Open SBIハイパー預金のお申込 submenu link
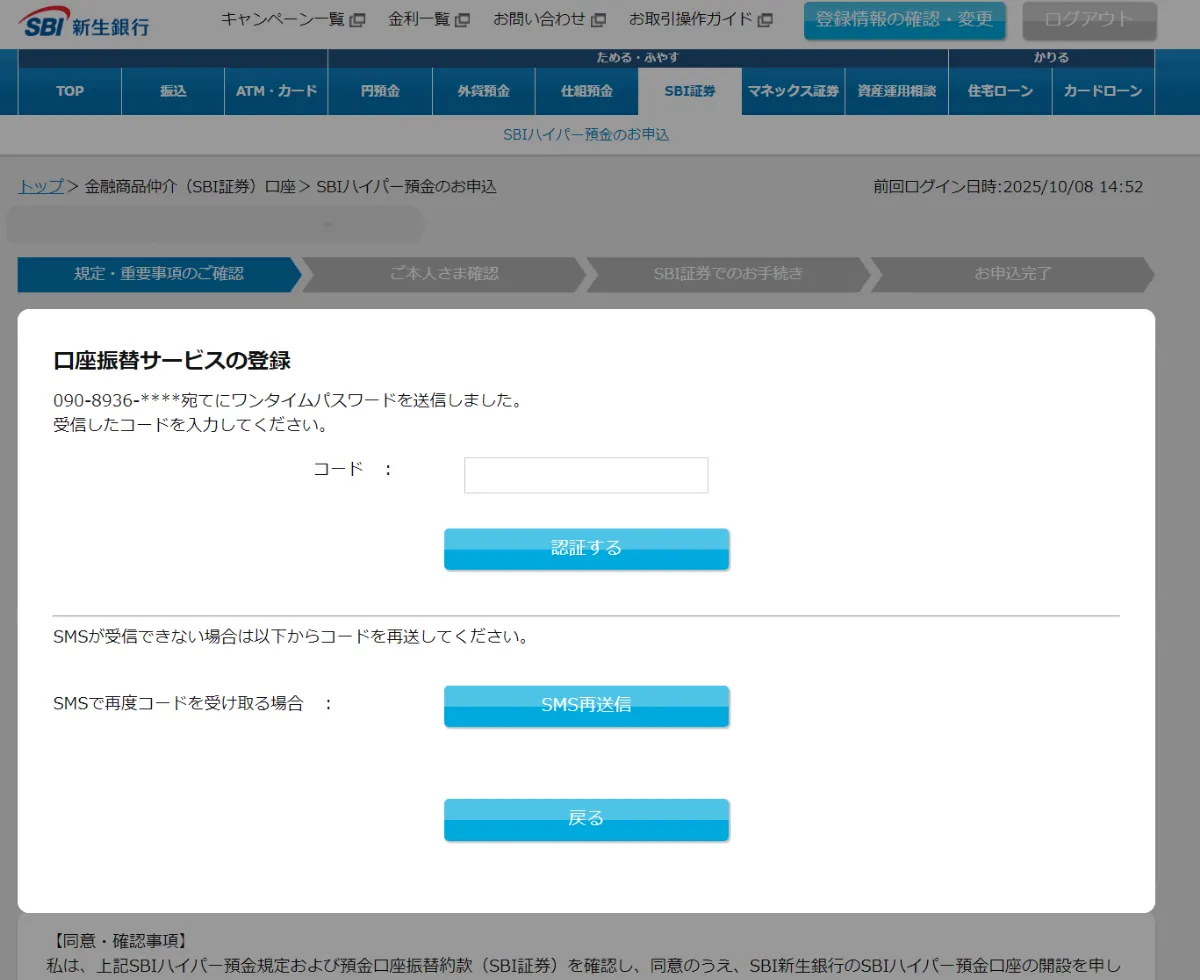 586,135
